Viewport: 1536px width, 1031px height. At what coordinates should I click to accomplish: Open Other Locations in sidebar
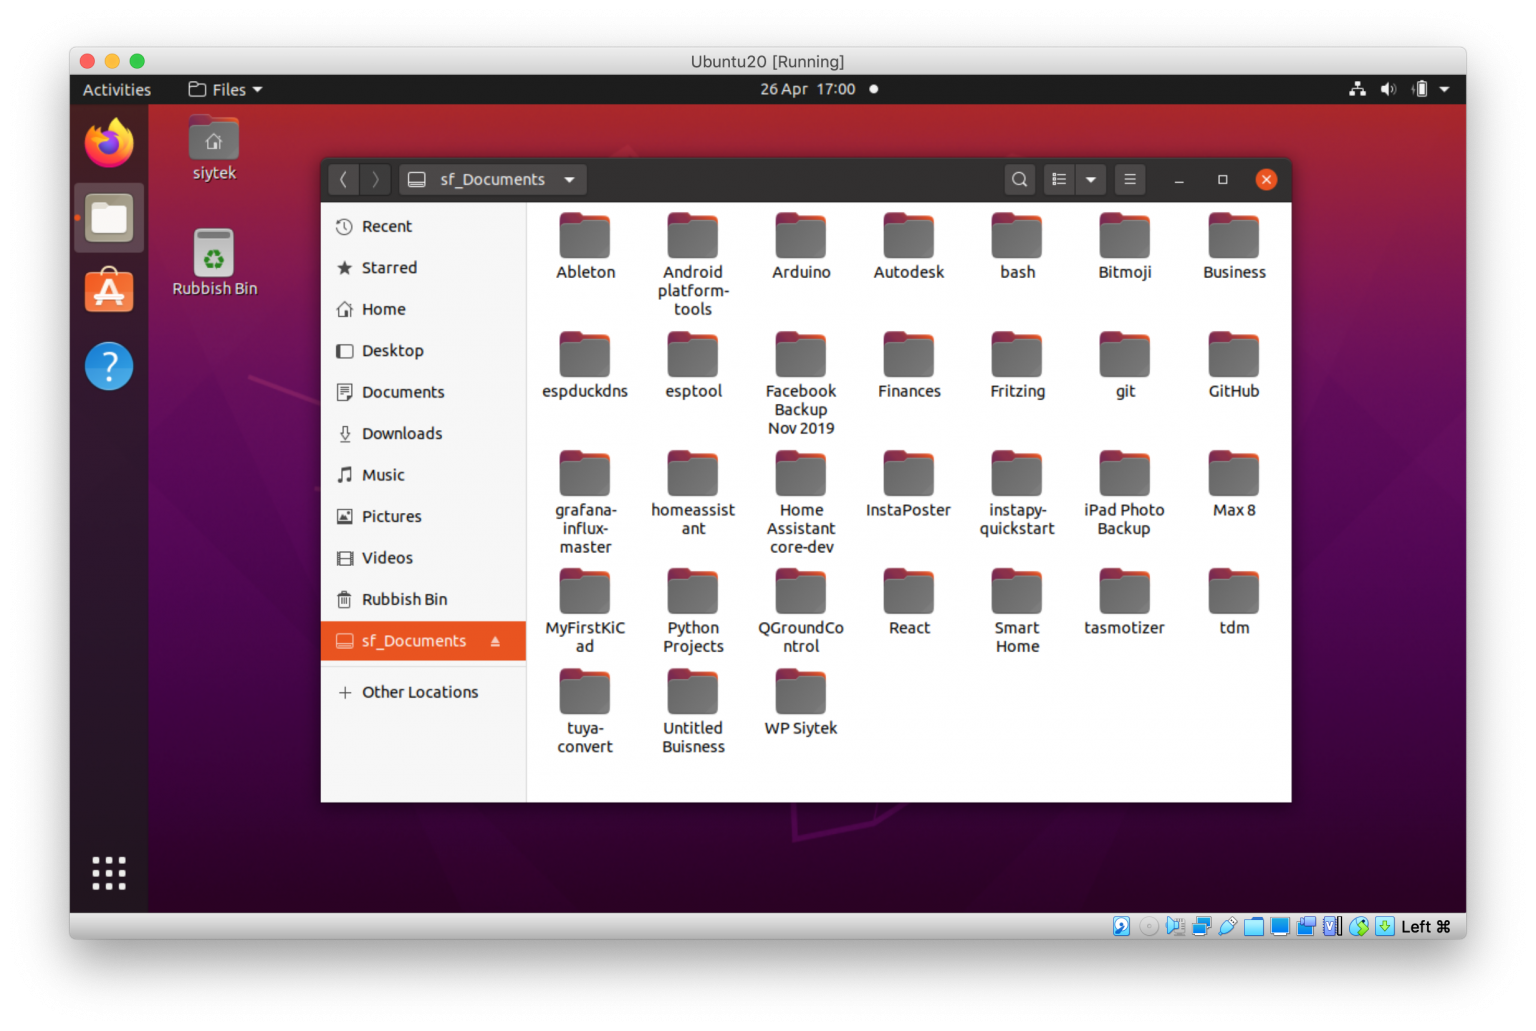click(x=419, y=692)
